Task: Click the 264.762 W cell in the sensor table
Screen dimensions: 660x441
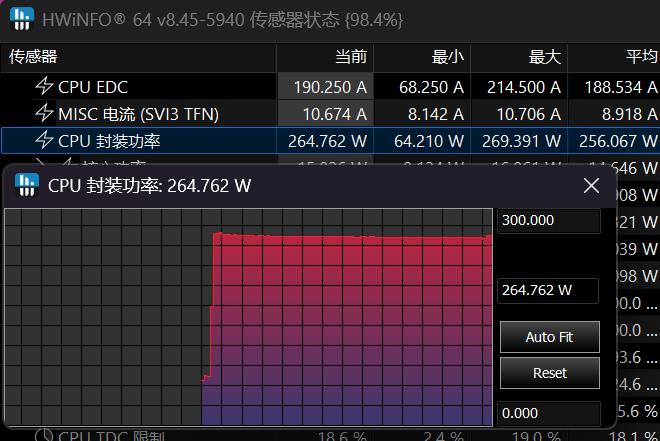Action: (x=327, y=141)
